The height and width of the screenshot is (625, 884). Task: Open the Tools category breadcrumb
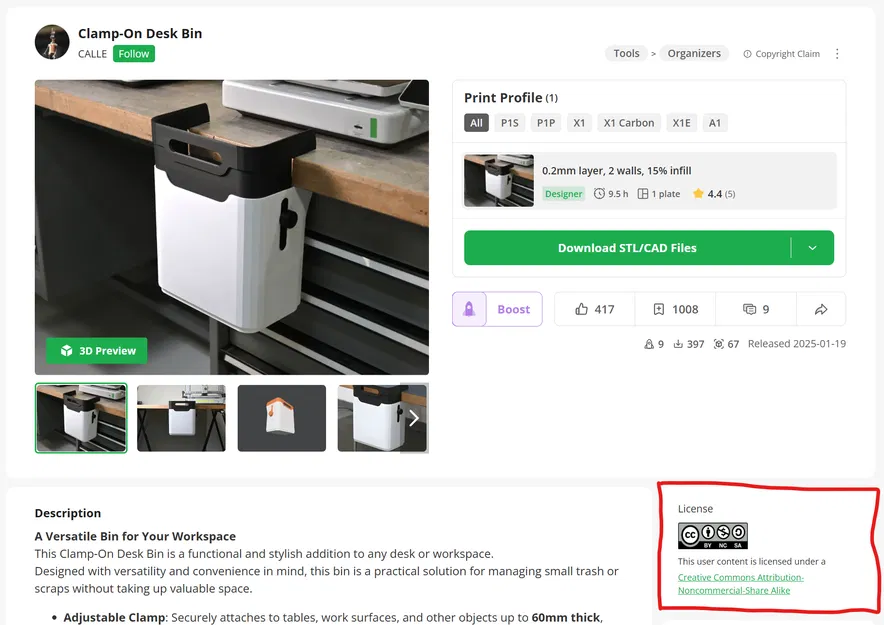click(626, 53)
